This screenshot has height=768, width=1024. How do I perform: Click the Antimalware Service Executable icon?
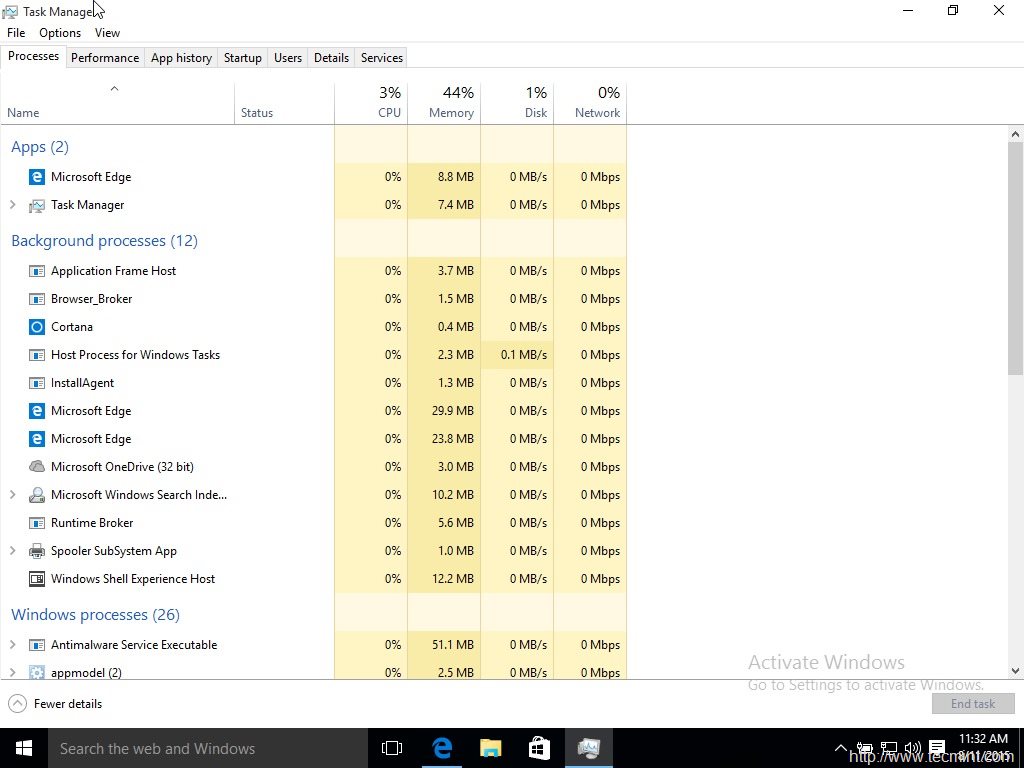[x=37, y=645]
